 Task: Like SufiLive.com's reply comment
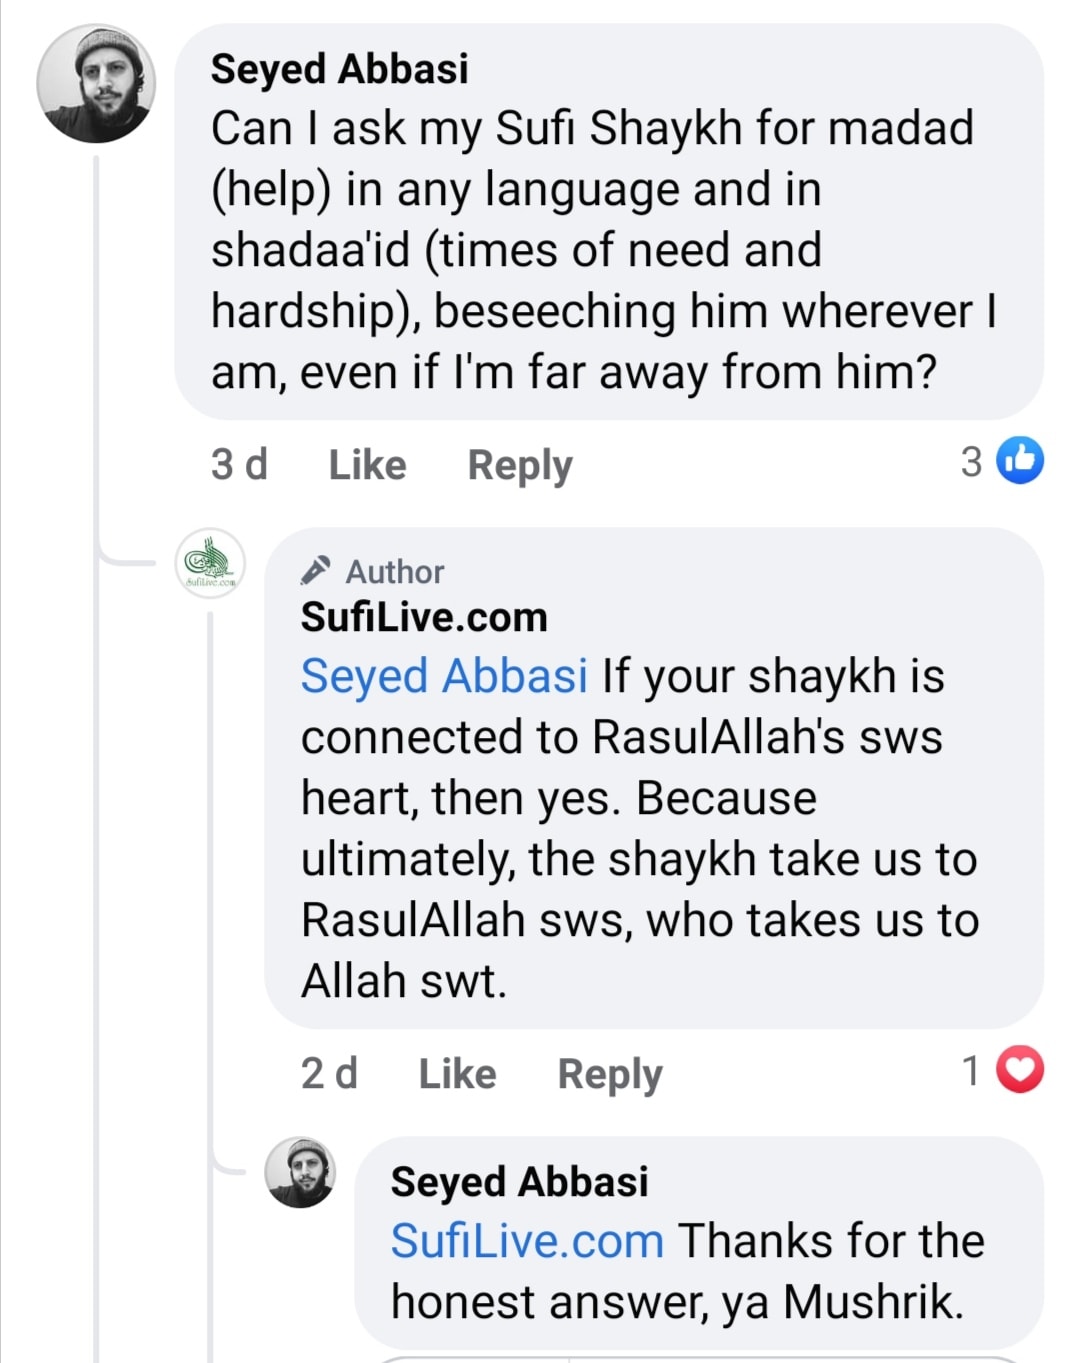[x=457, y=1074]
